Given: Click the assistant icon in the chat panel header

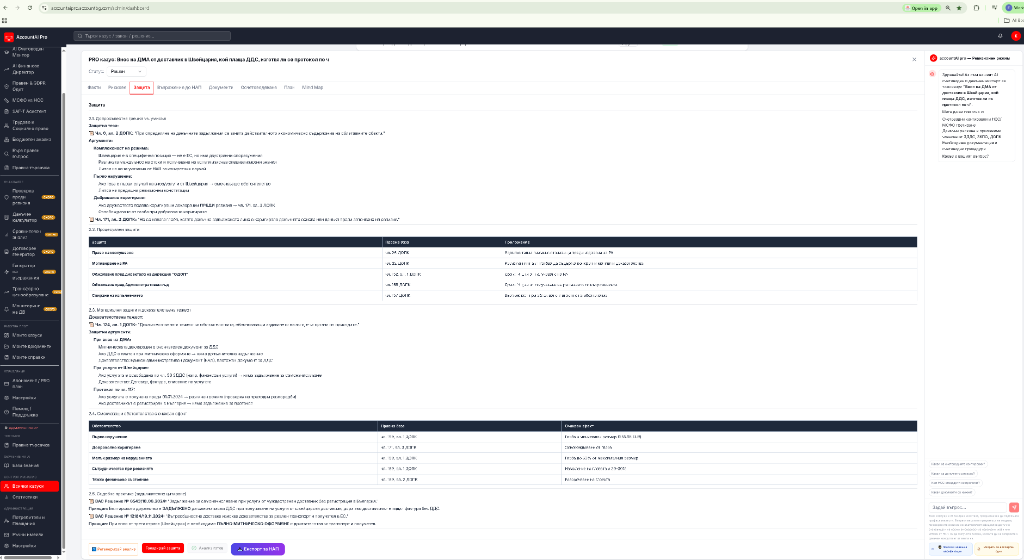Looking at the screenshot, I should tap(933, 58).
